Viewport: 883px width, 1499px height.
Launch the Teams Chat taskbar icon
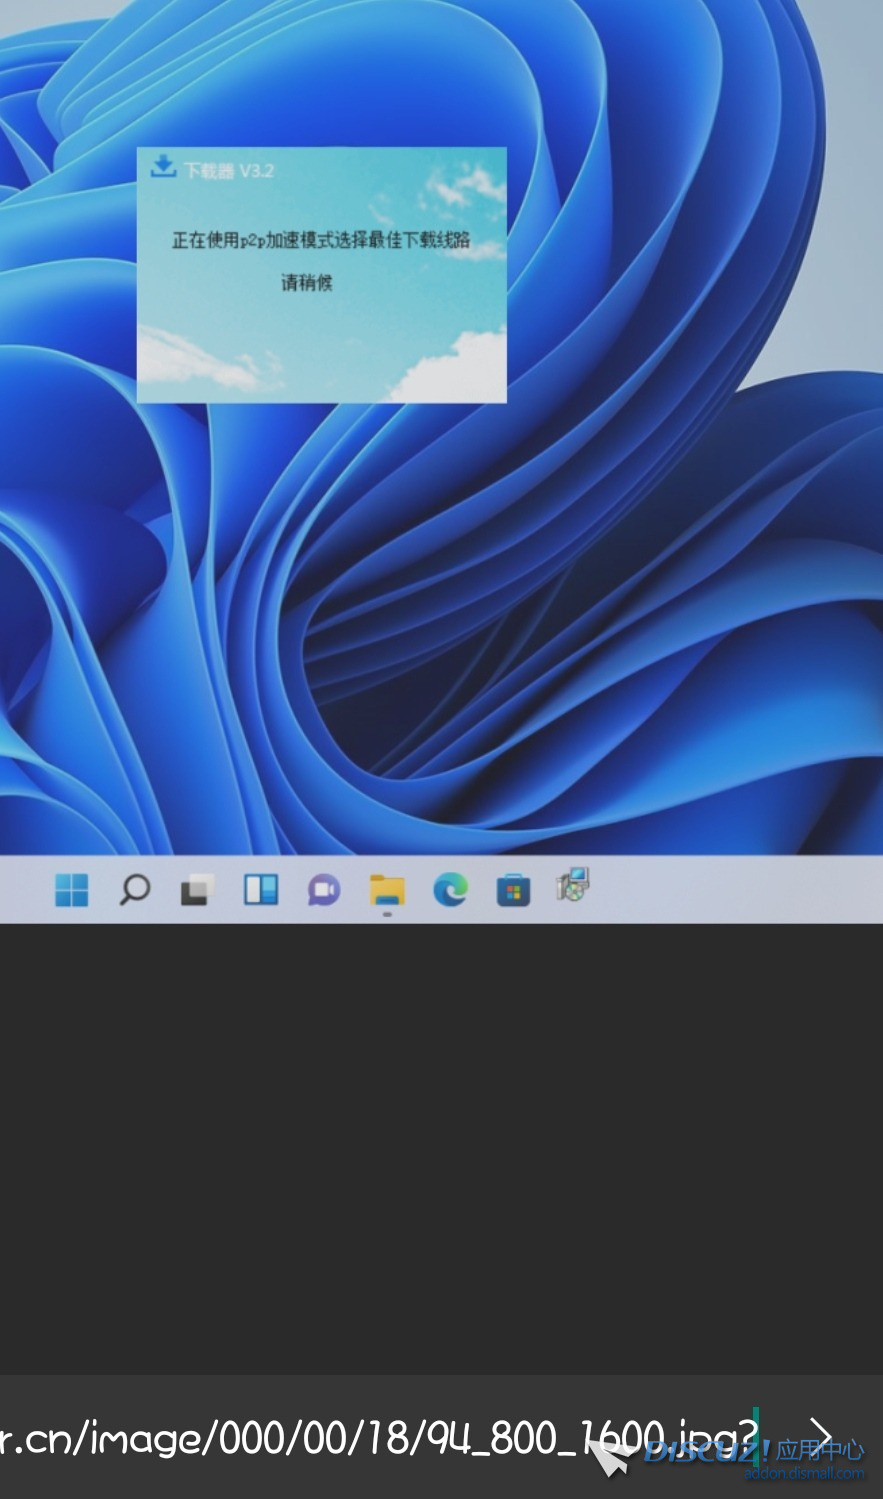click(324, 889)
